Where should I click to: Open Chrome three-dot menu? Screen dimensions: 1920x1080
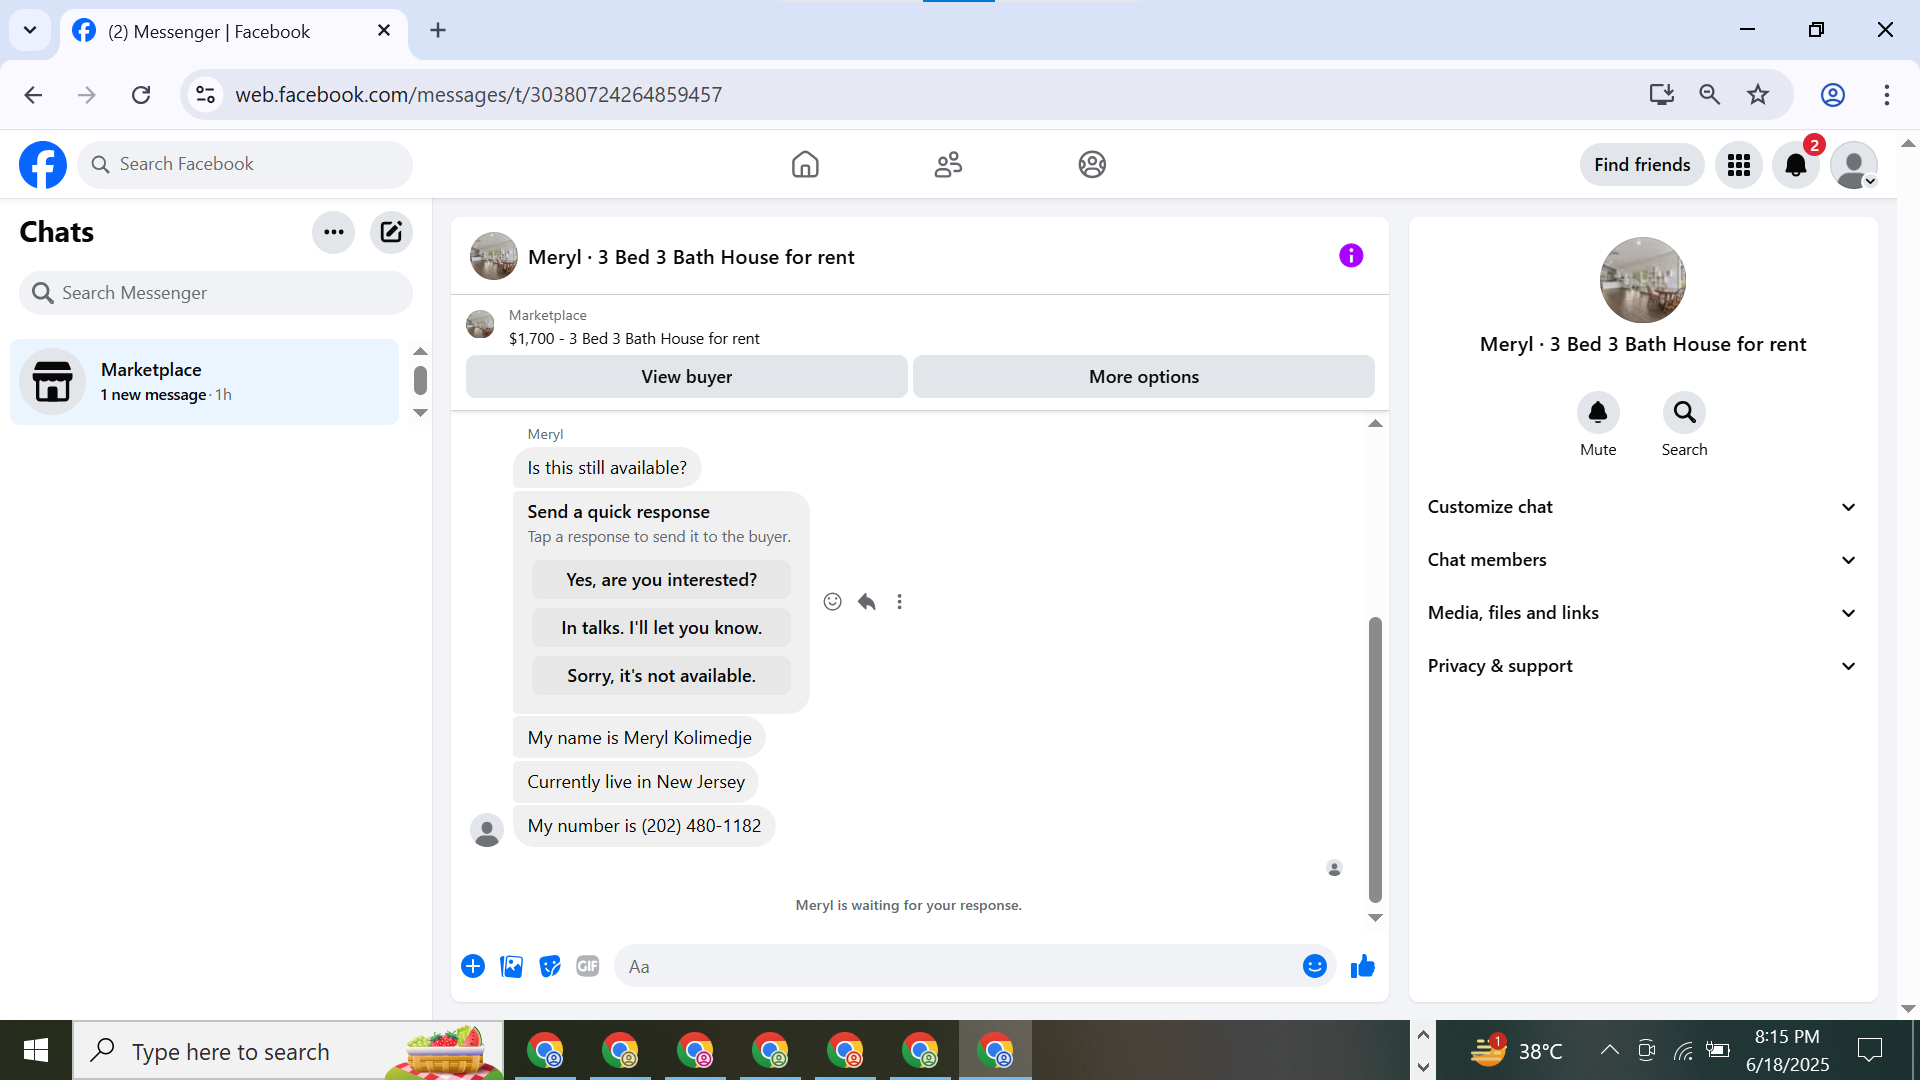[1887, 95]
